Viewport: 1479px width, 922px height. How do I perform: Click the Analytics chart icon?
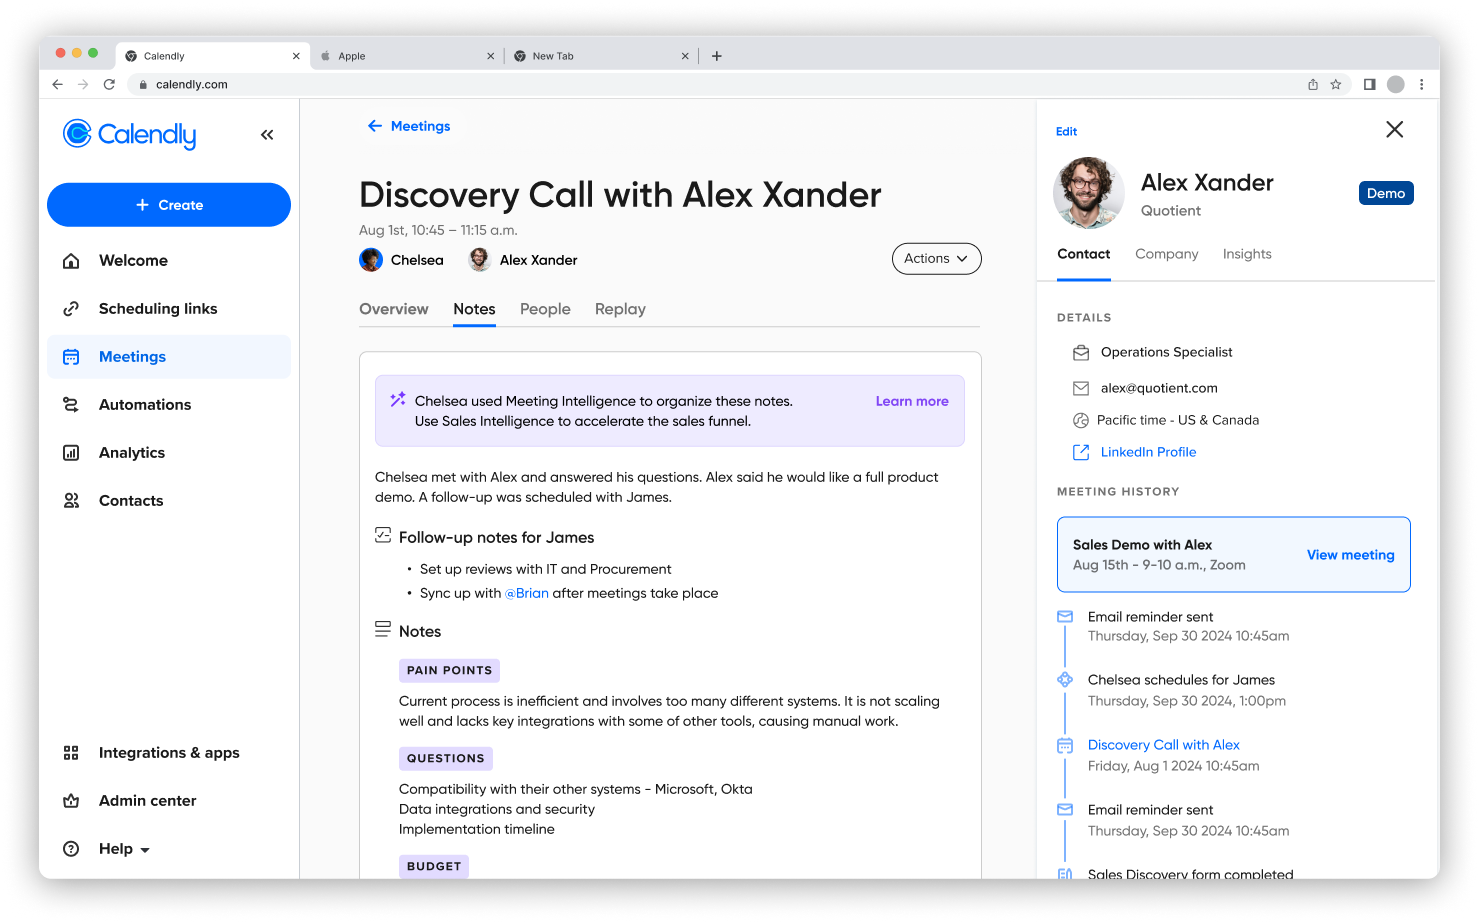[x=71, y=453]
